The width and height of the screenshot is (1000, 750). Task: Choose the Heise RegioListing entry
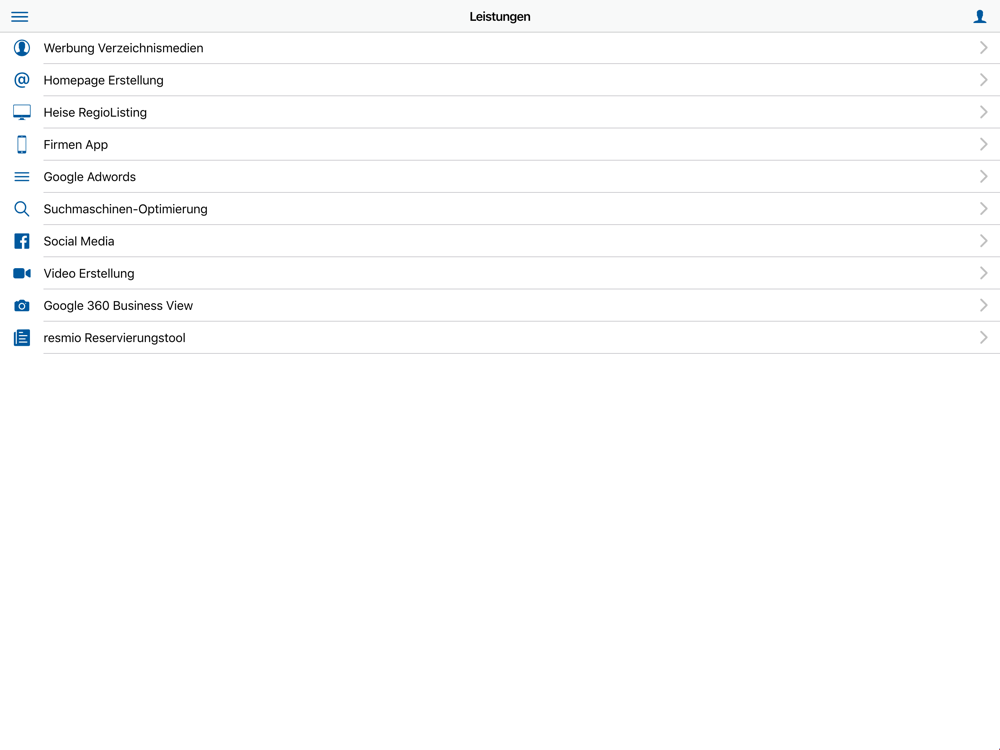(x=500, y=112)
